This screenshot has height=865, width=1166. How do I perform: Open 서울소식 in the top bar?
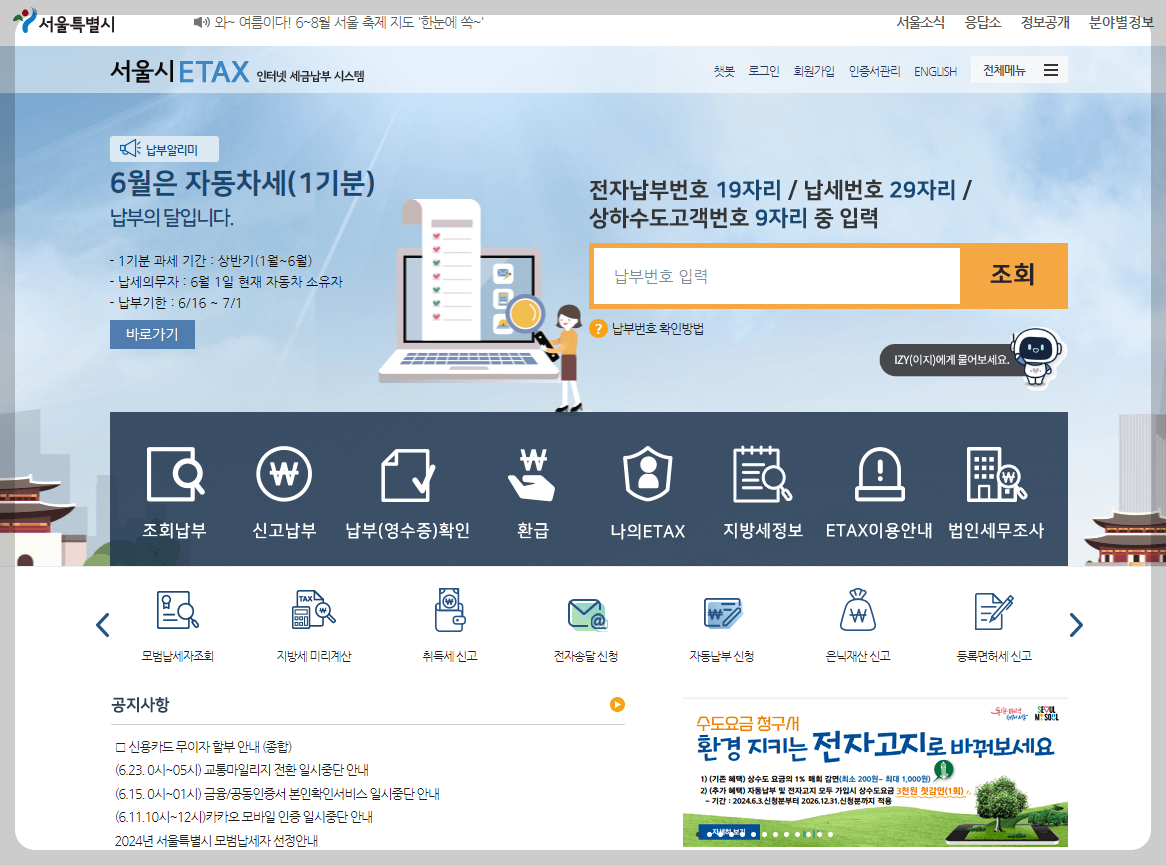tap(920, 22)
